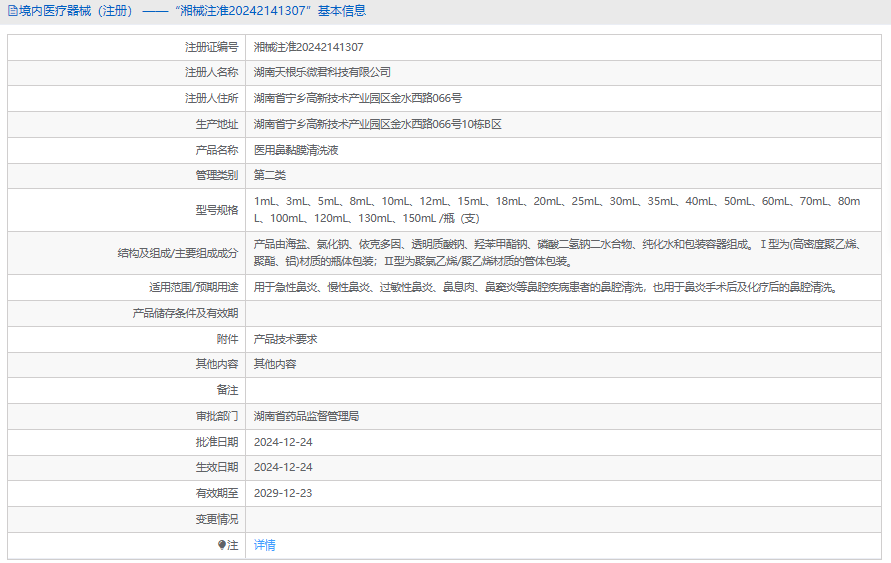Select registration number 湘械注准20242141307 in the table
This screenshot has width=891, height=563.
[309, 47]
